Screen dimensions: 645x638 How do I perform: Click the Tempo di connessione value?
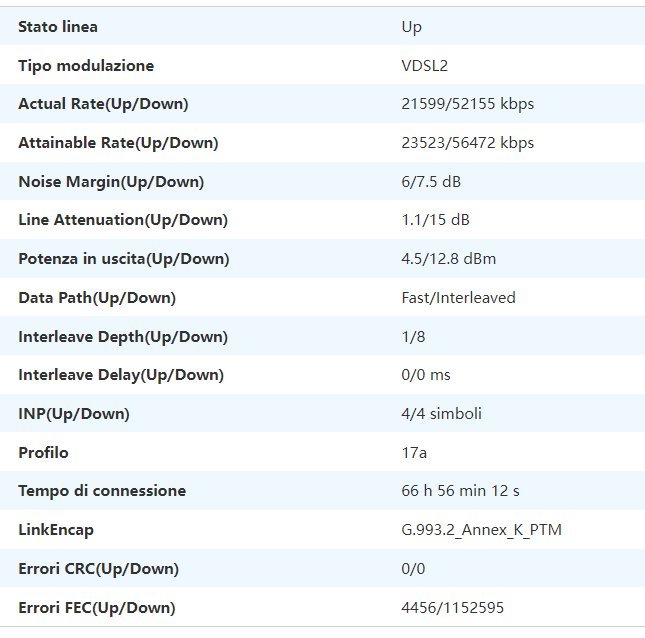coord(460,491)
